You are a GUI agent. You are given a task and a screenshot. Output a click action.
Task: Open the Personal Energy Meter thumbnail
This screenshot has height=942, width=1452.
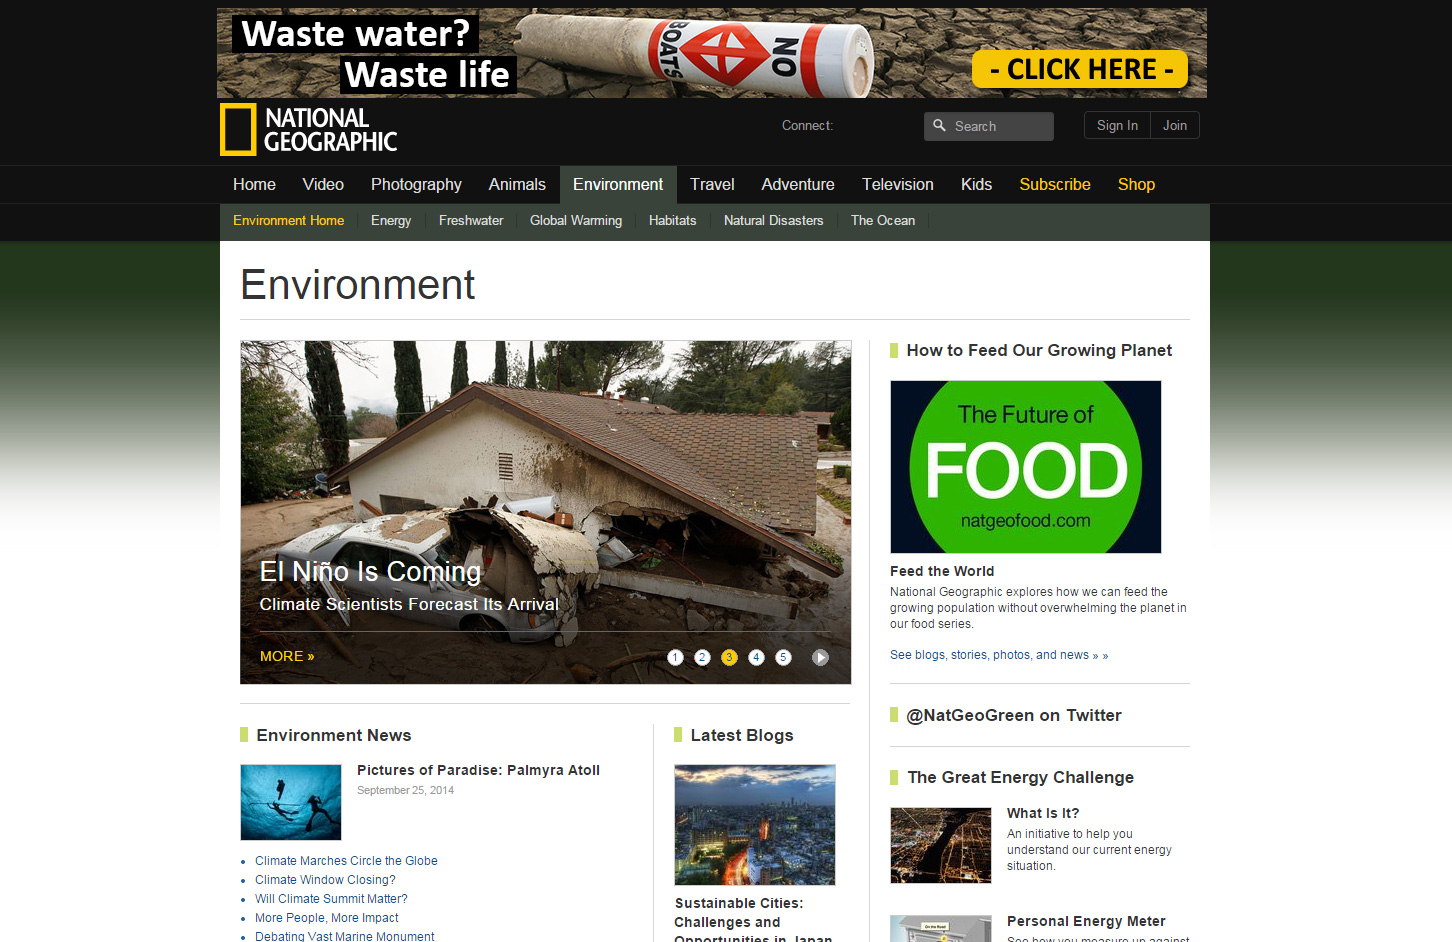click(x=941, y=929)
